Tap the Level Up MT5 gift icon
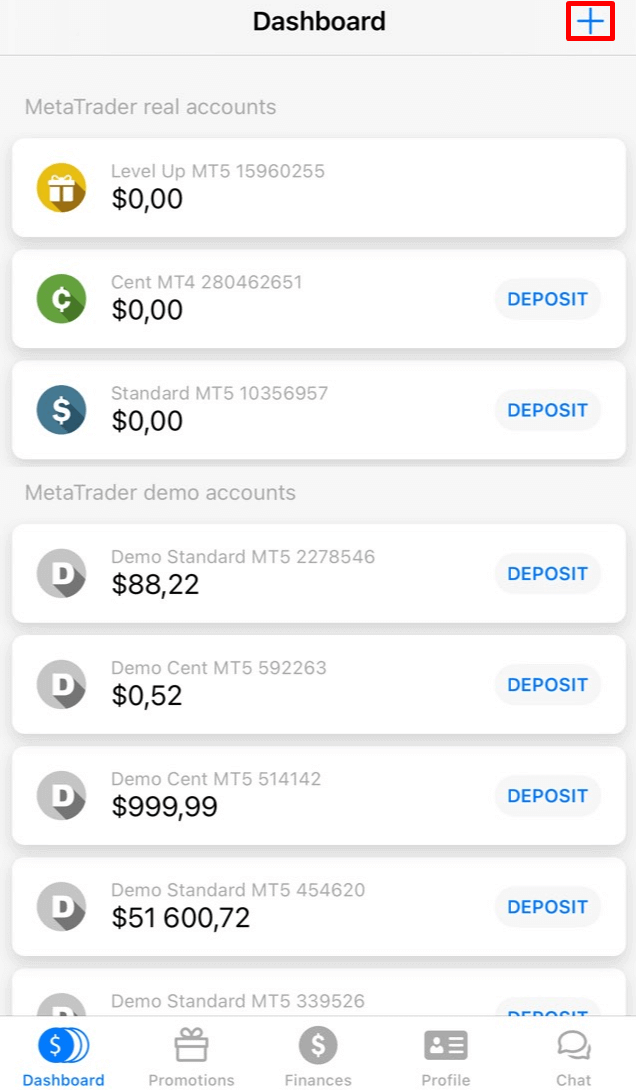The image size is (636, 1090). coord(61,187)
